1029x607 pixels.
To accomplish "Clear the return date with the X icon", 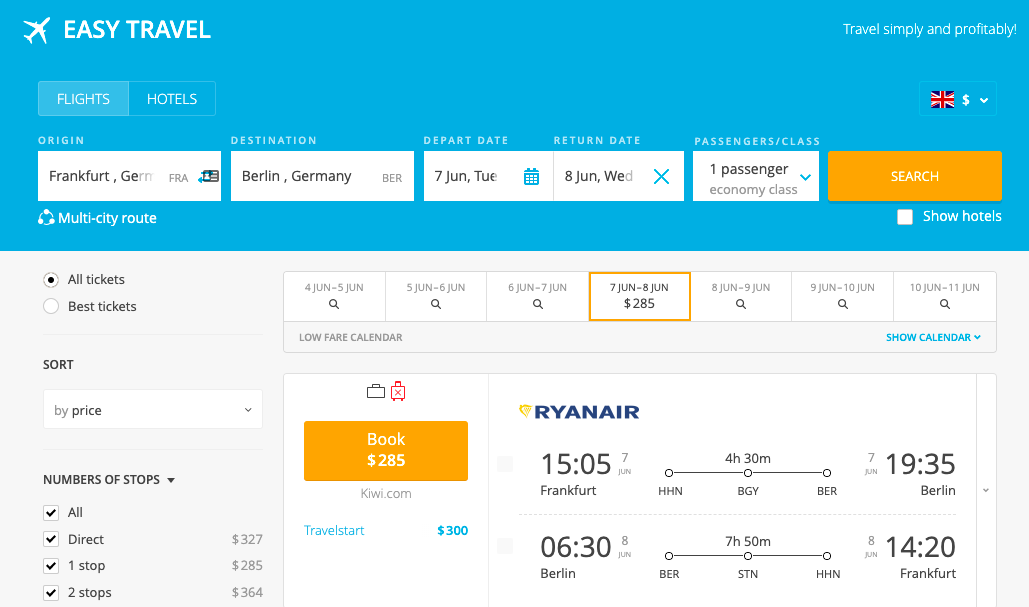I will [x=661, y=175].
